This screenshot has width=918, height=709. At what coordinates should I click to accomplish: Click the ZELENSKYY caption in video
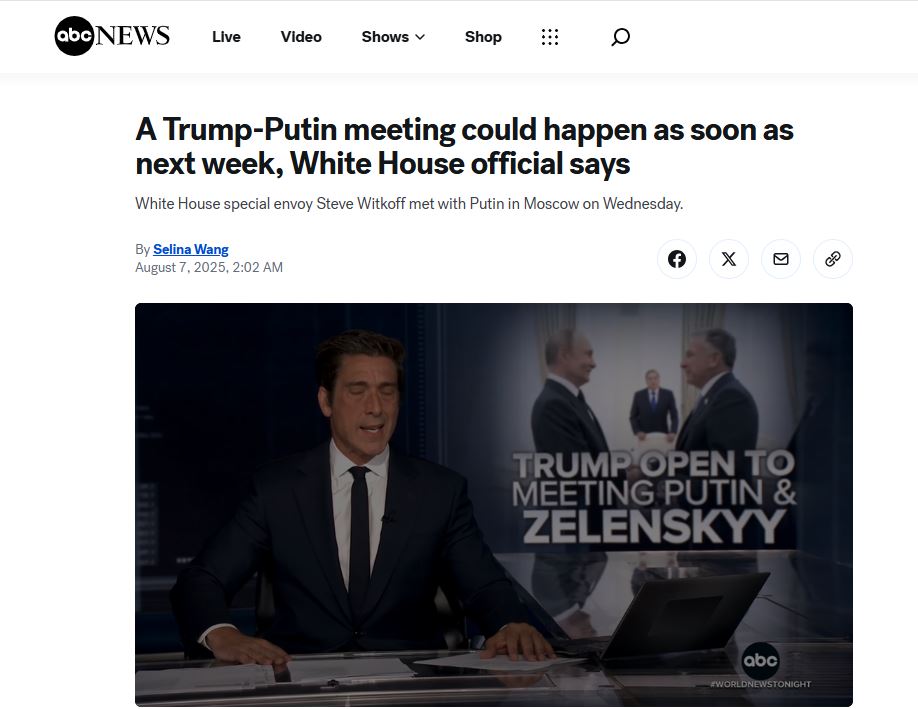pyautogui.click(x=654, y=526)
